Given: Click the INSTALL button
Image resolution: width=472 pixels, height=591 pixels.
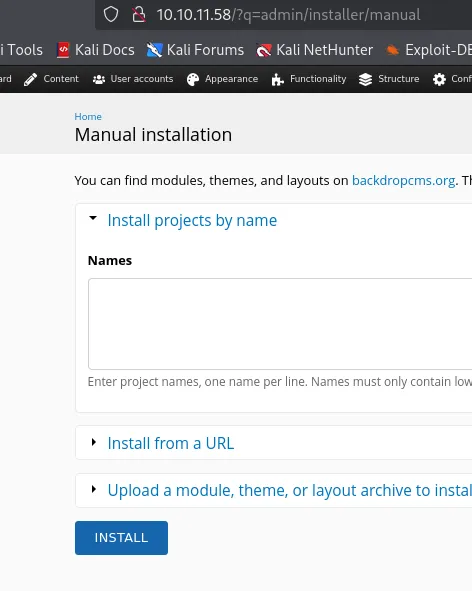Looking at the screenshot, I should tap(121, 538).
